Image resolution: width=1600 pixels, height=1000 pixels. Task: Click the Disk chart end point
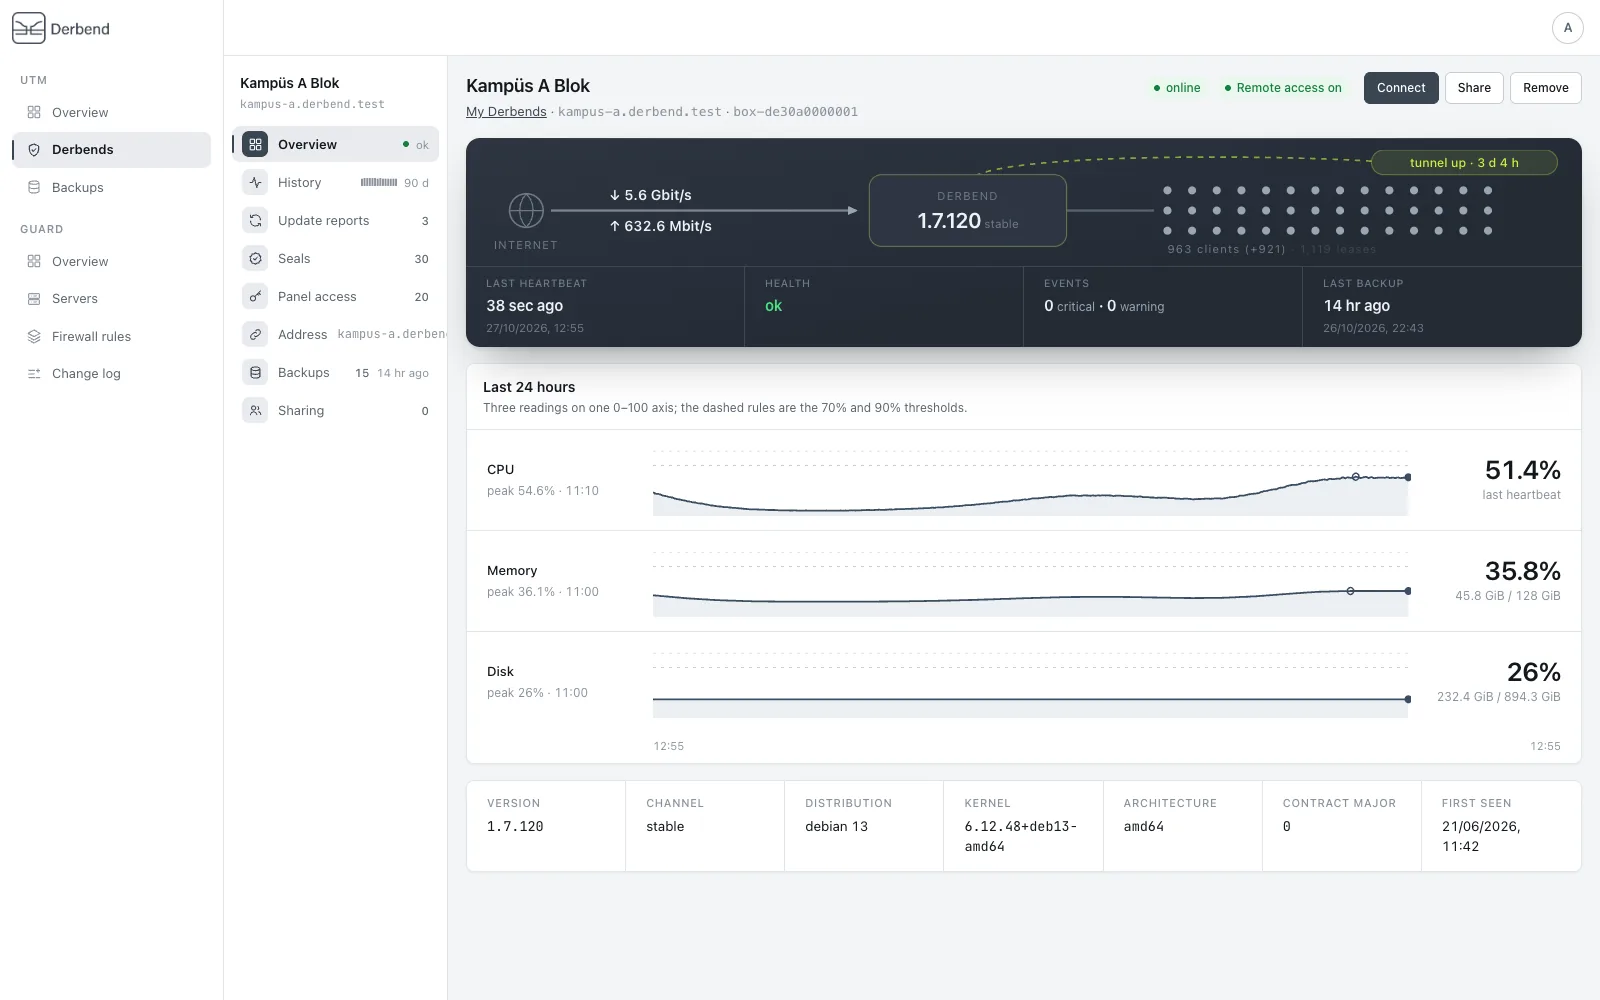tap(1408, 699)
